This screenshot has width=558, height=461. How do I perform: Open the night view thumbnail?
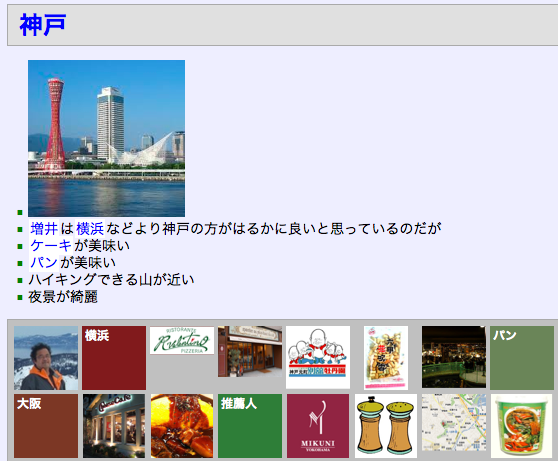click(454, 357)
